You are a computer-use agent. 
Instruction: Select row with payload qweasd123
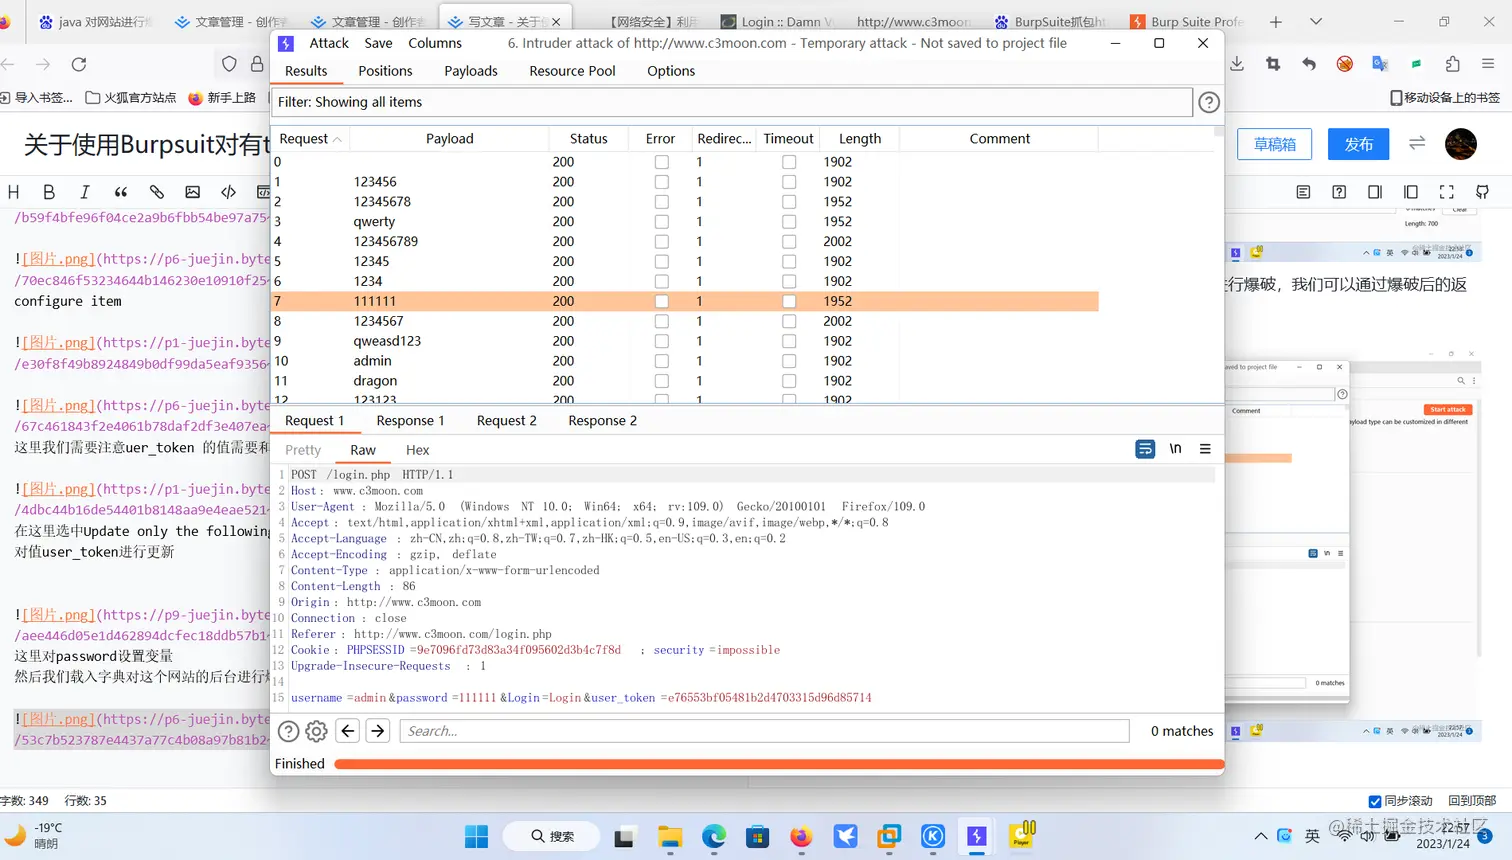(685, 341)
